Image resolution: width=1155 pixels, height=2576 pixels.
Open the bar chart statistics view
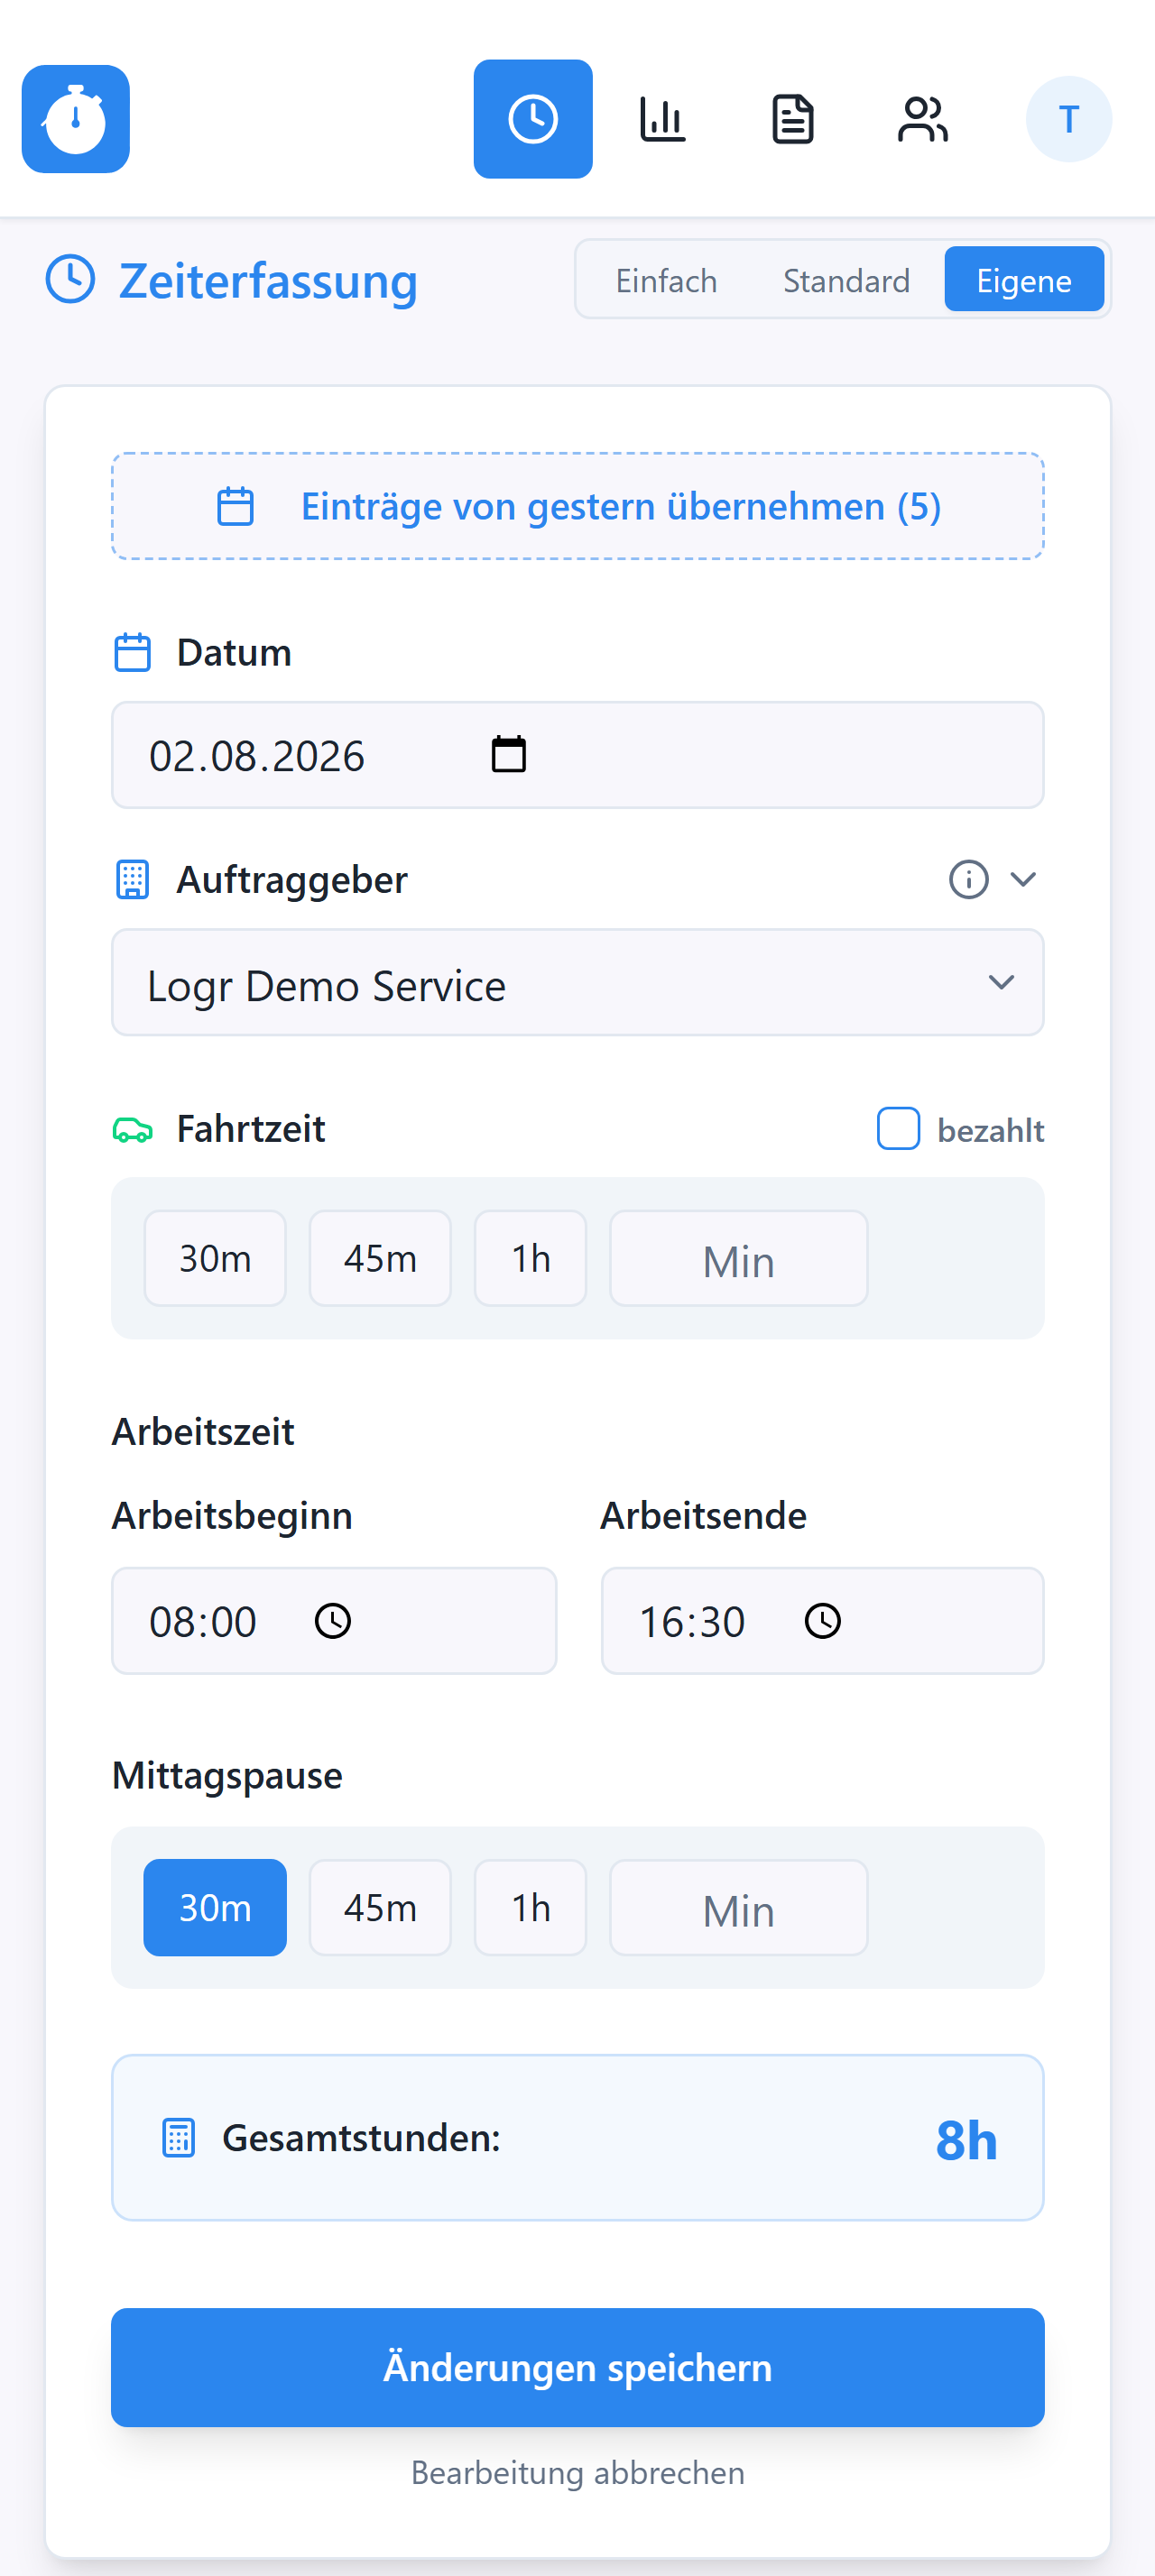663,119
